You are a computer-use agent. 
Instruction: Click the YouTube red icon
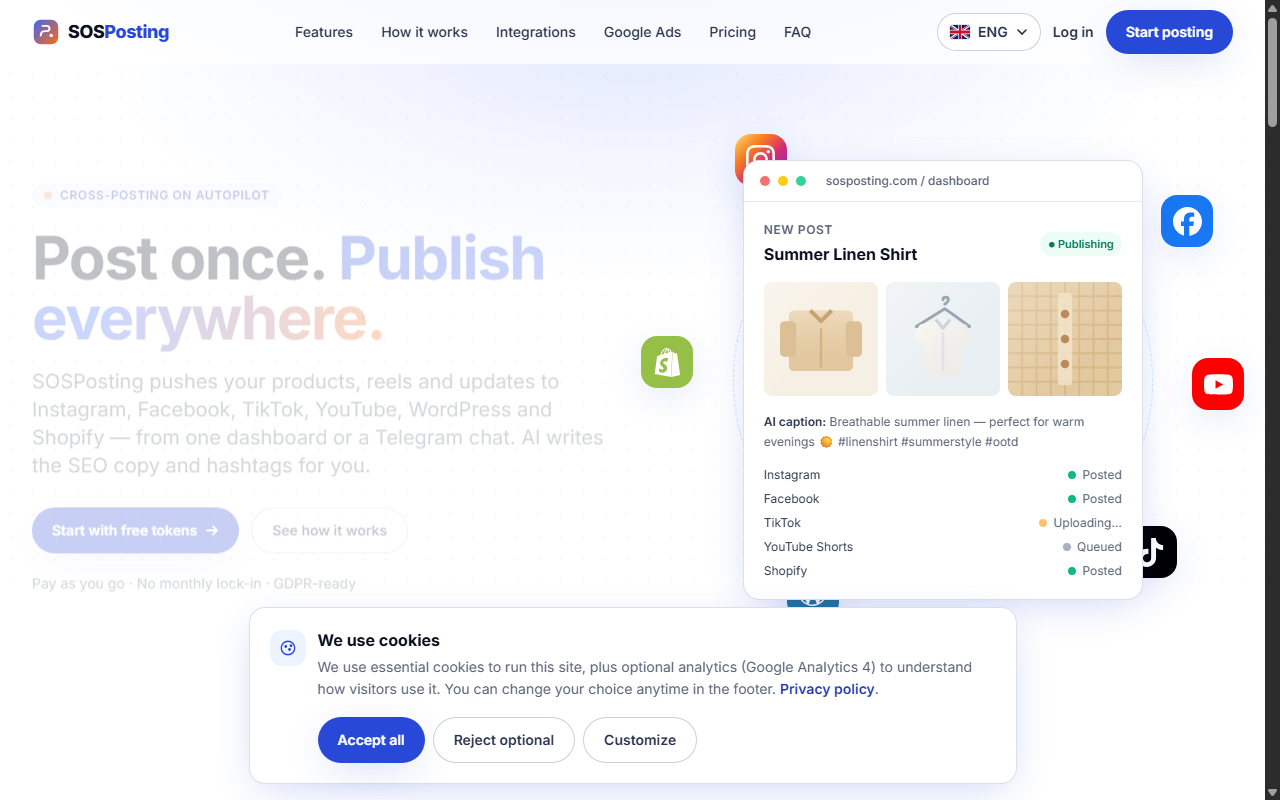[x=1218, y=384]
